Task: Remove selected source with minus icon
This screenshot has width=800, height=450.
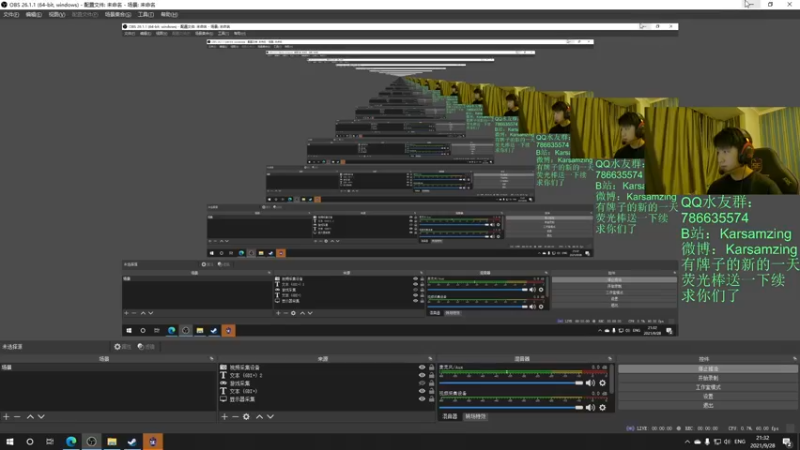Action: 235,417
